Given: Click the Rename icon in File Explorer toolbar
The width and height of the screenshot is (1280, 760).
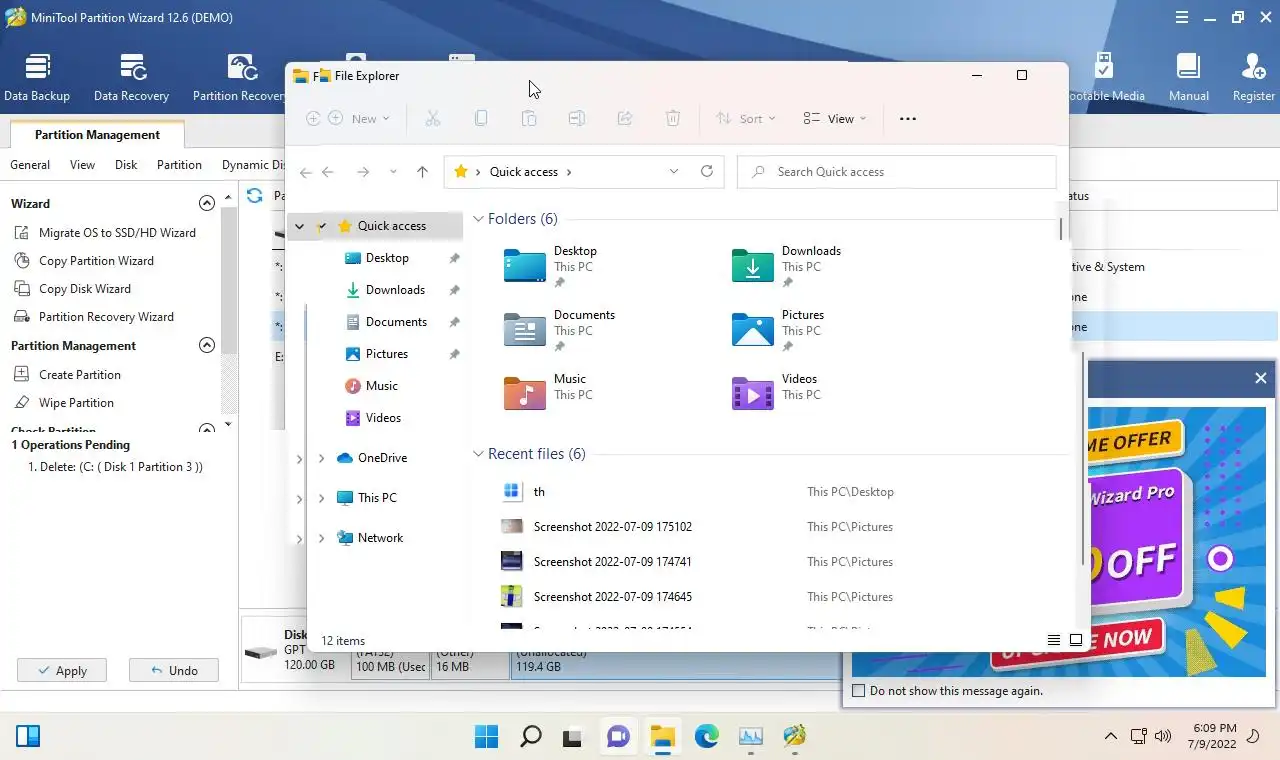Looking at the screenshot, I should coord(577,118).
